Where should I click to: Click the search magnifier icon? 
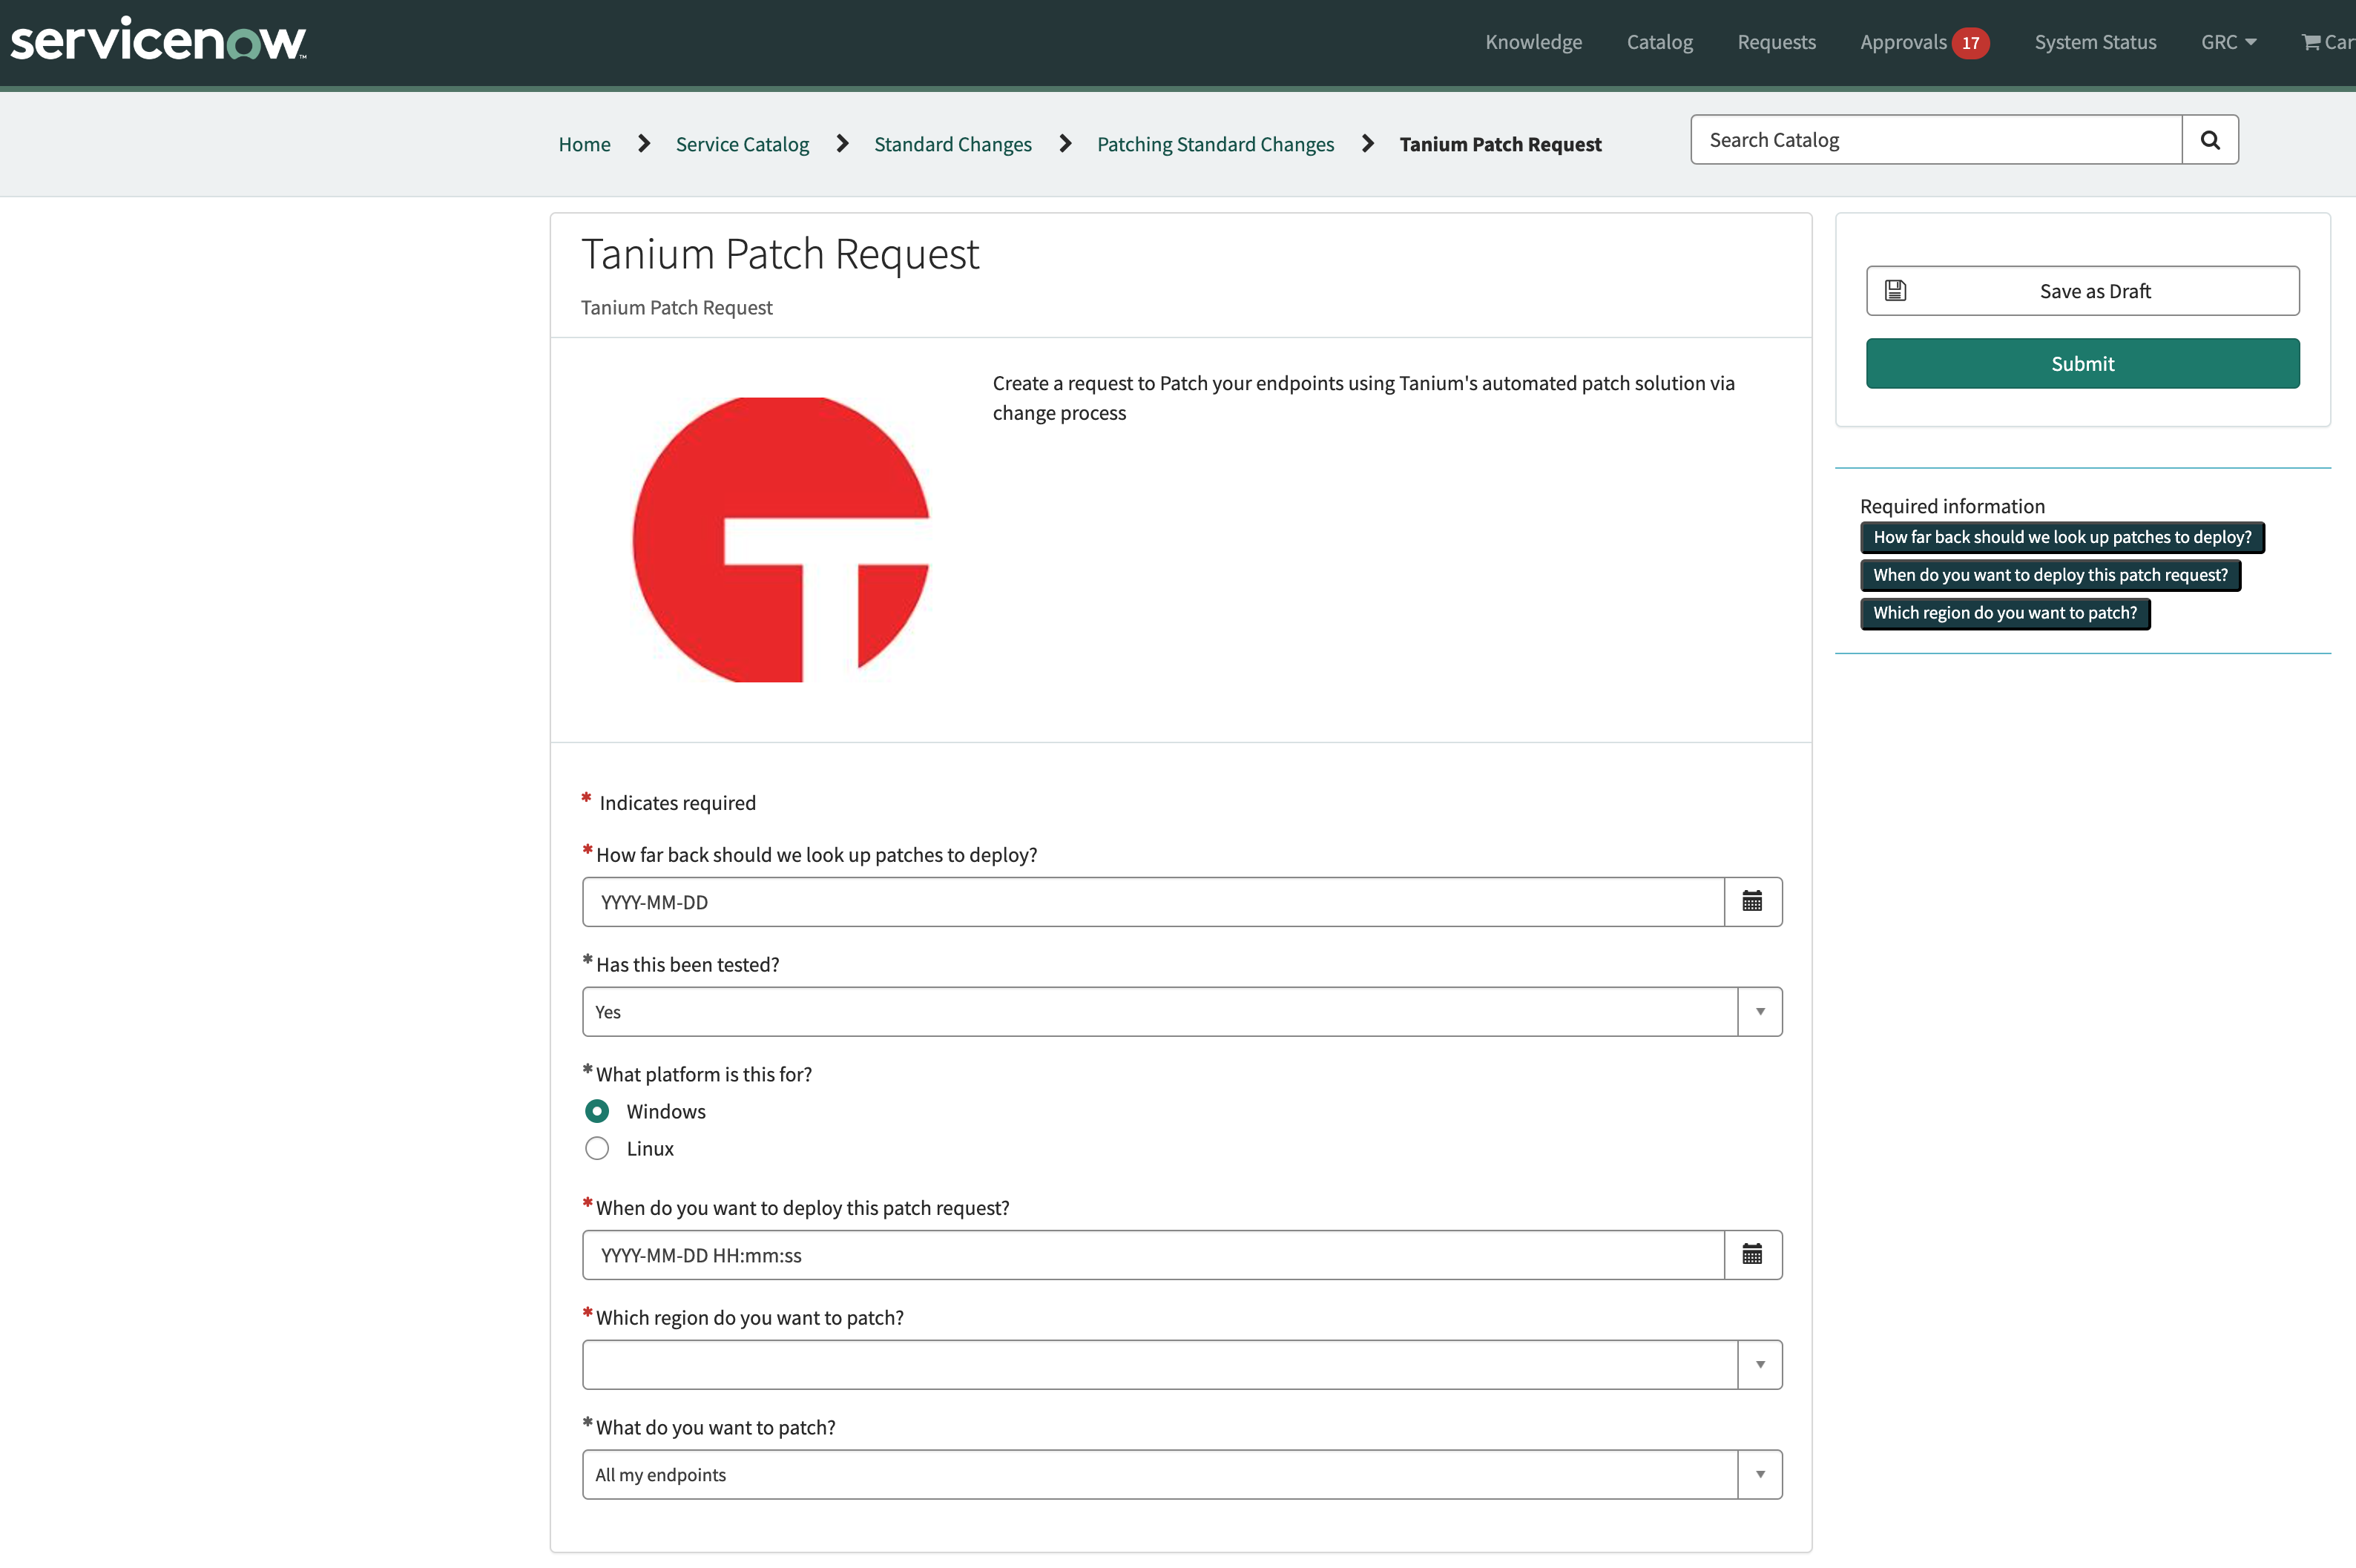pyautogui.click(x=2209, y=140)
